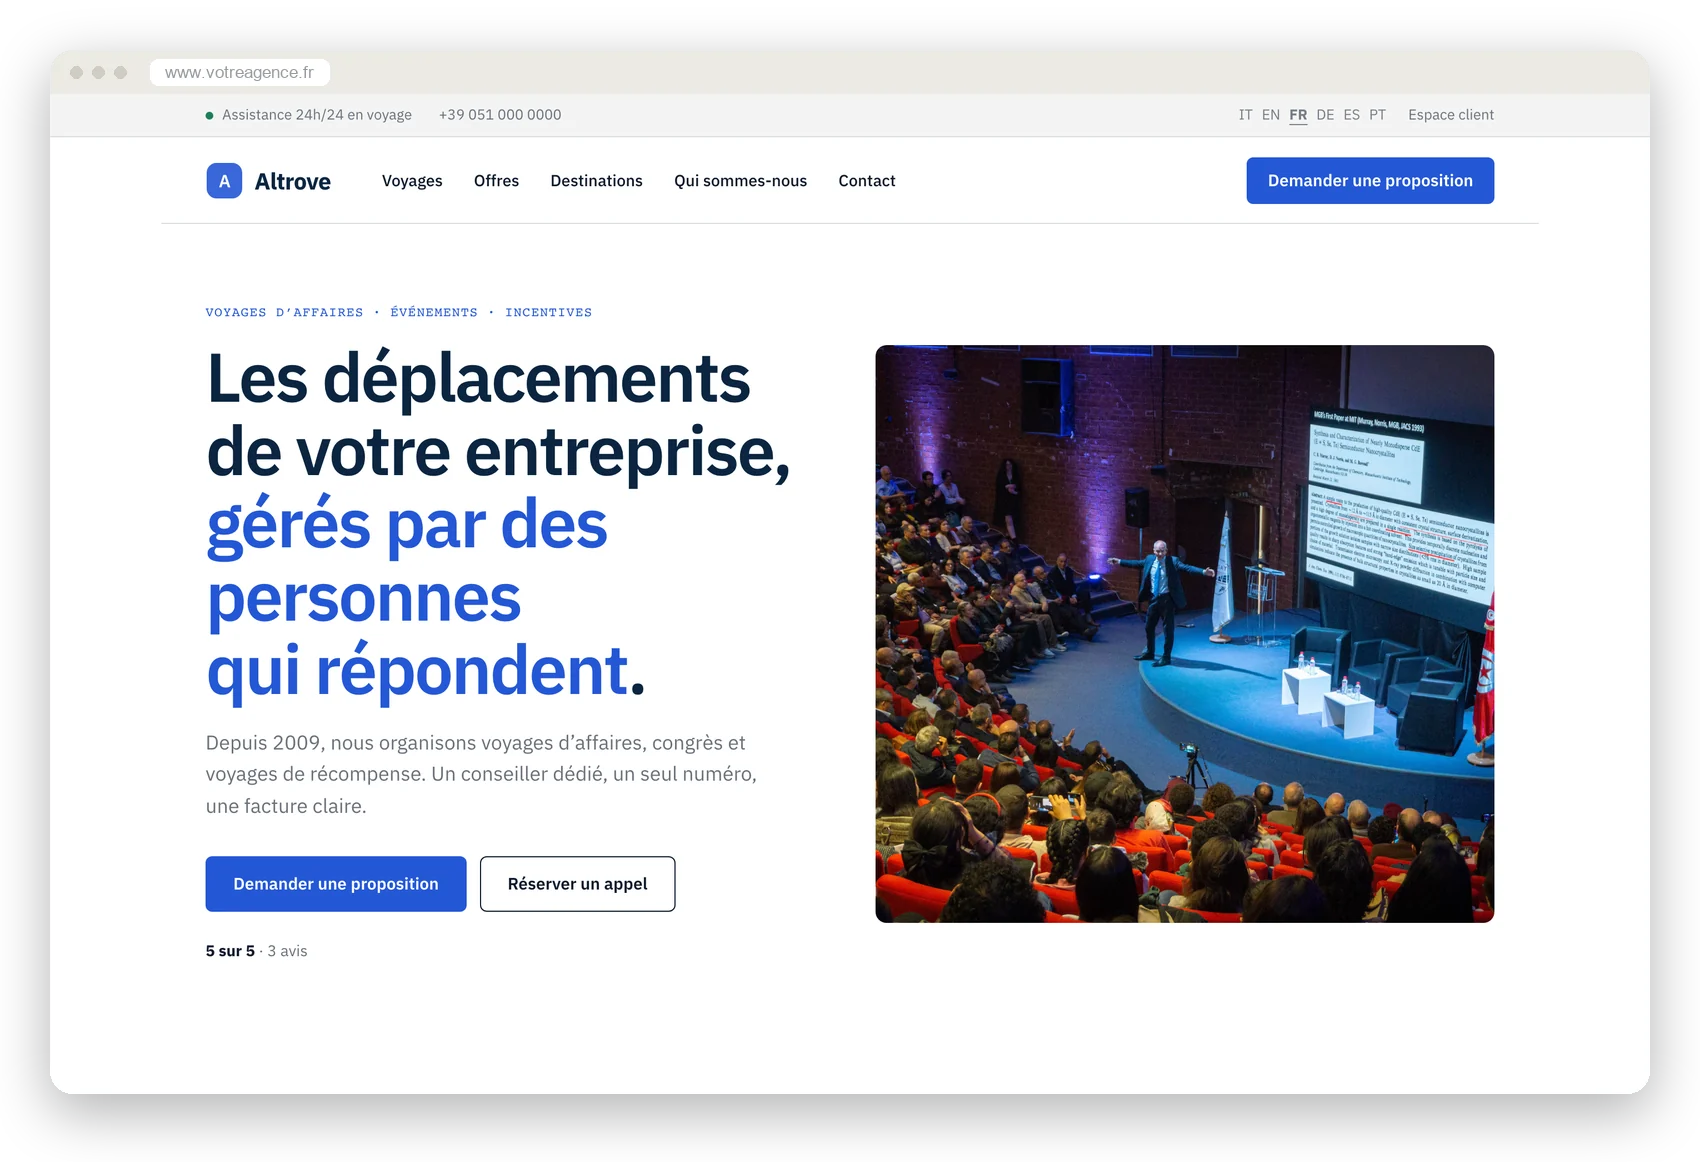The width and height of the screenshot is (1700, 1162).
Task: Switch site language to IT
Action: (x=1245, y=115)
